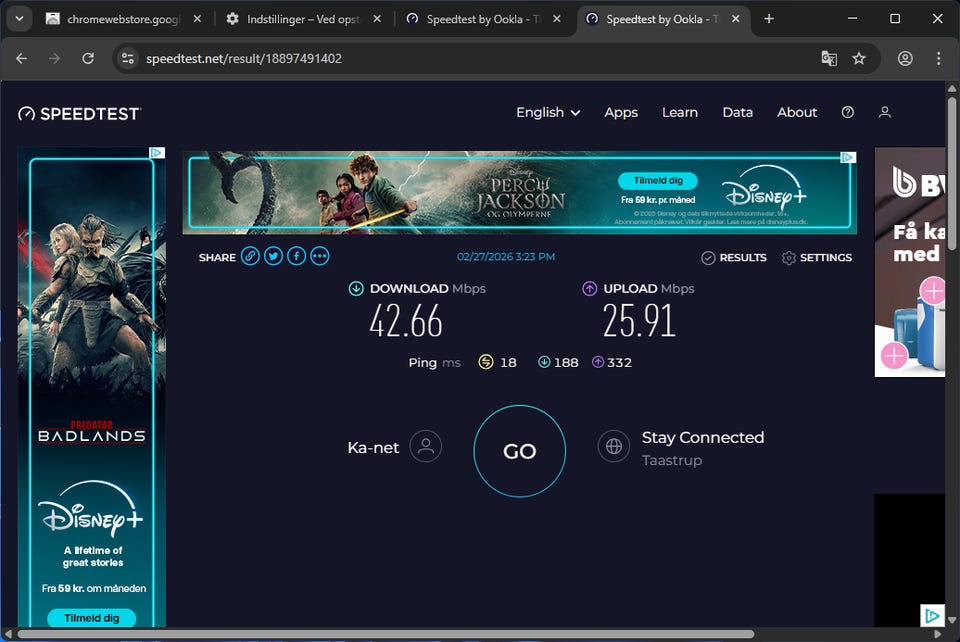Viewport: 960px width, 642px height.
Task: Open the Data menu
Action: tap(737, 112)
